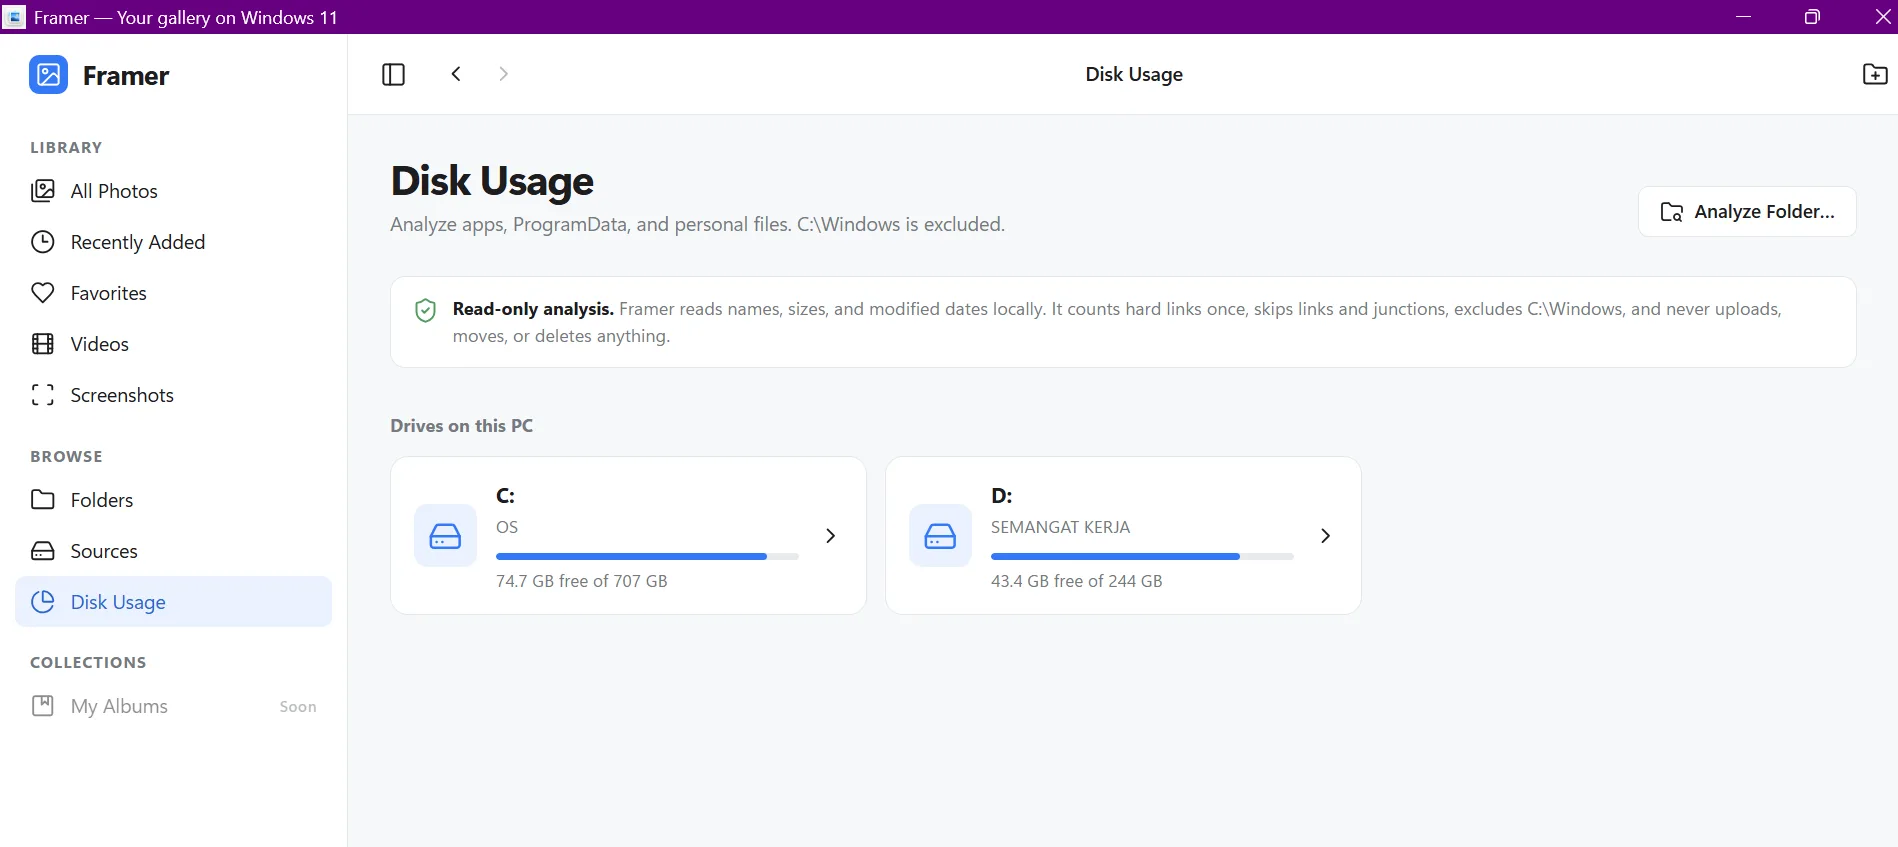Open My Albums collection
This screenshot has width=1898, height=847.
173,706
